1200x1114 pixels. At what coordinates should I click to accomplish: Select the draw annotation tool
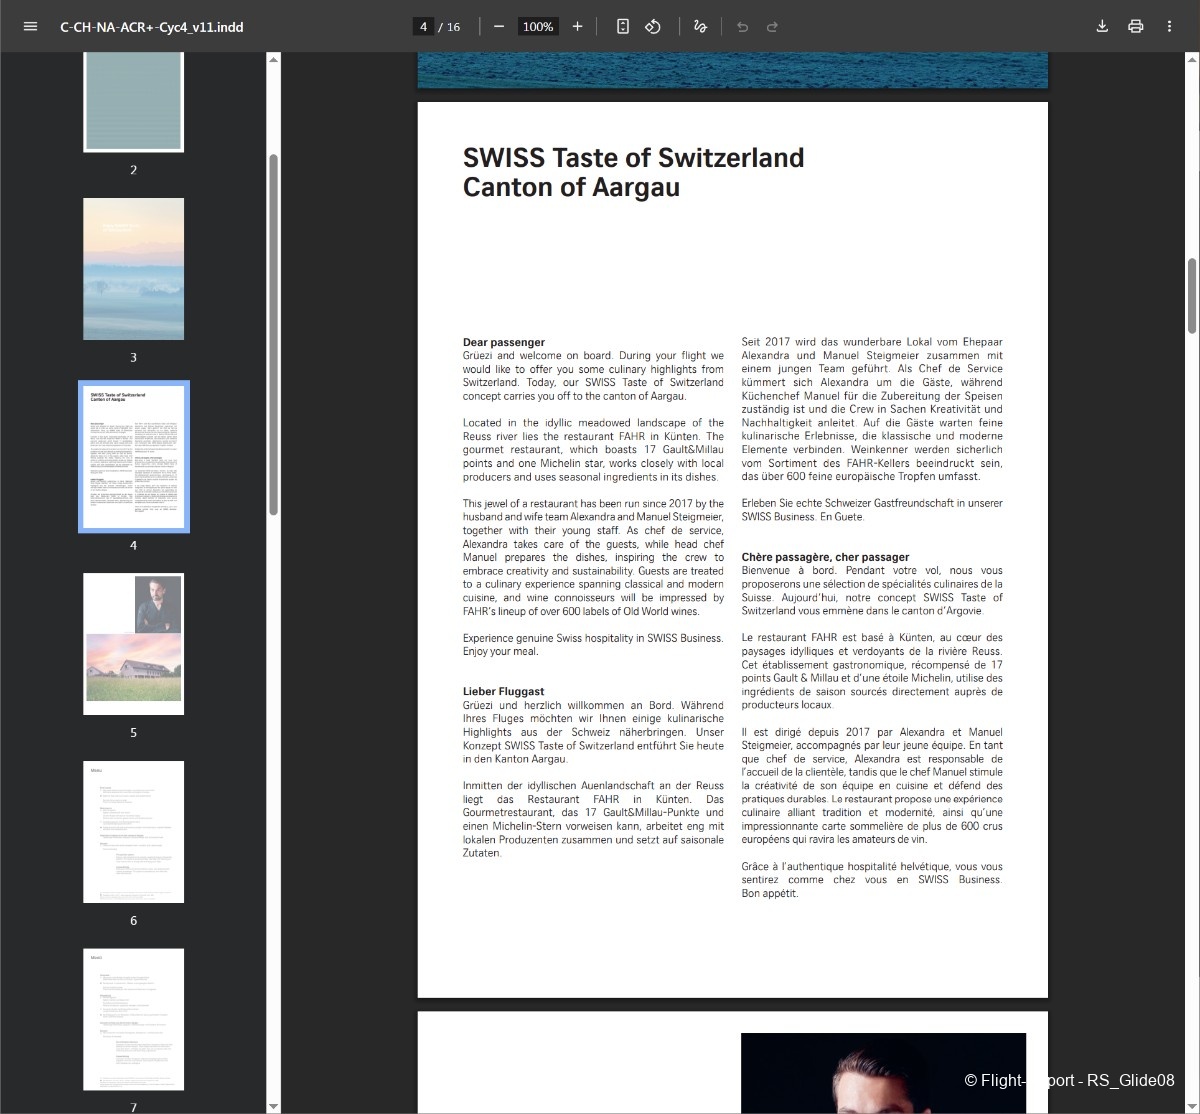(x=700, y=27)
